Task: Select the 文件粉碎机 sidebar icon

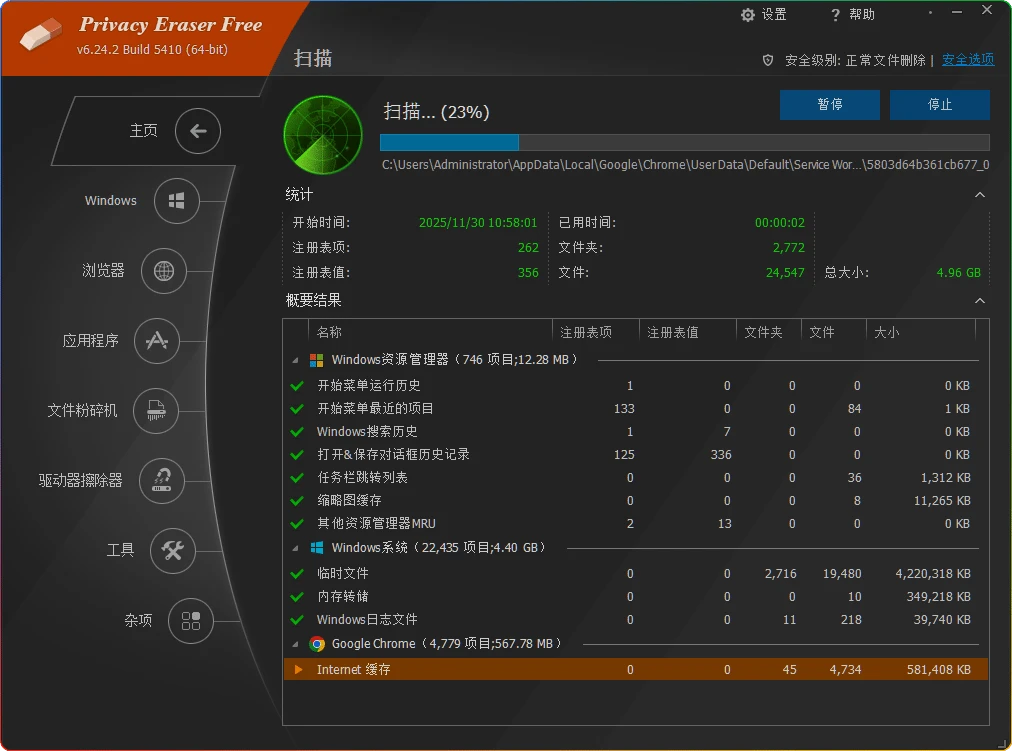Action: [157, 411]
